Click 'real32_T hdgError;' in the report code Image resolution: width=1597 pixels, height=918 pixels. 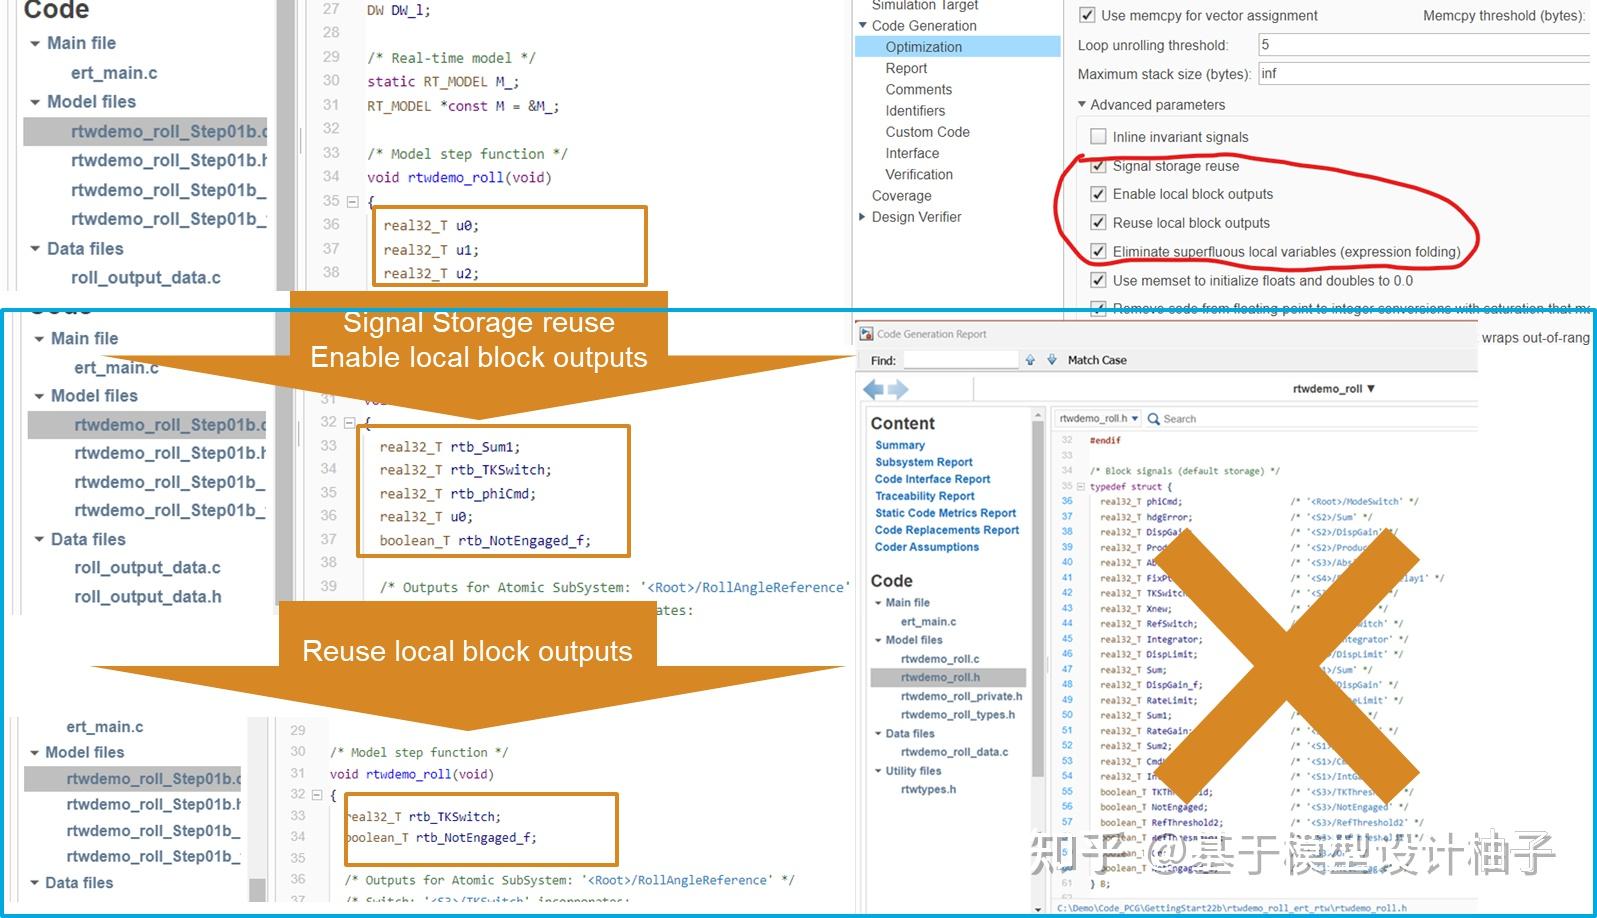coord(1146,517)
